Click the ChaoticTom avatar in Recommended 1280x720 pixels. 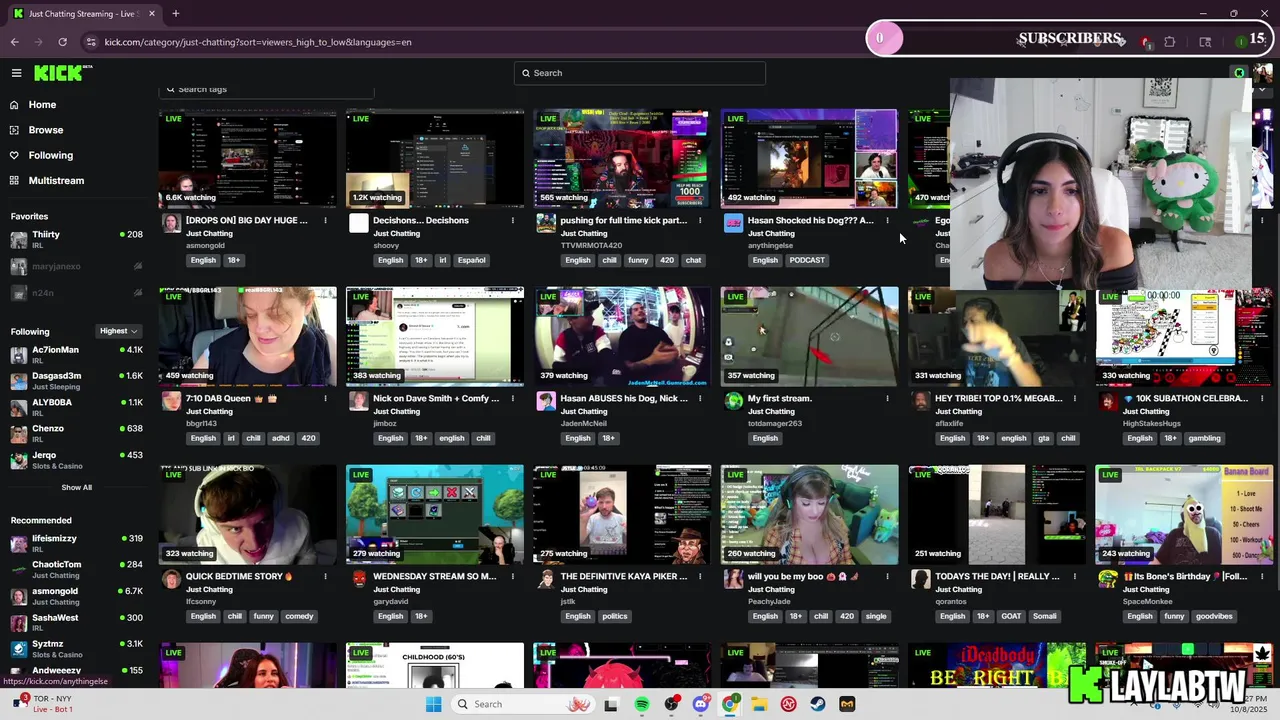(x=19, y=570)
